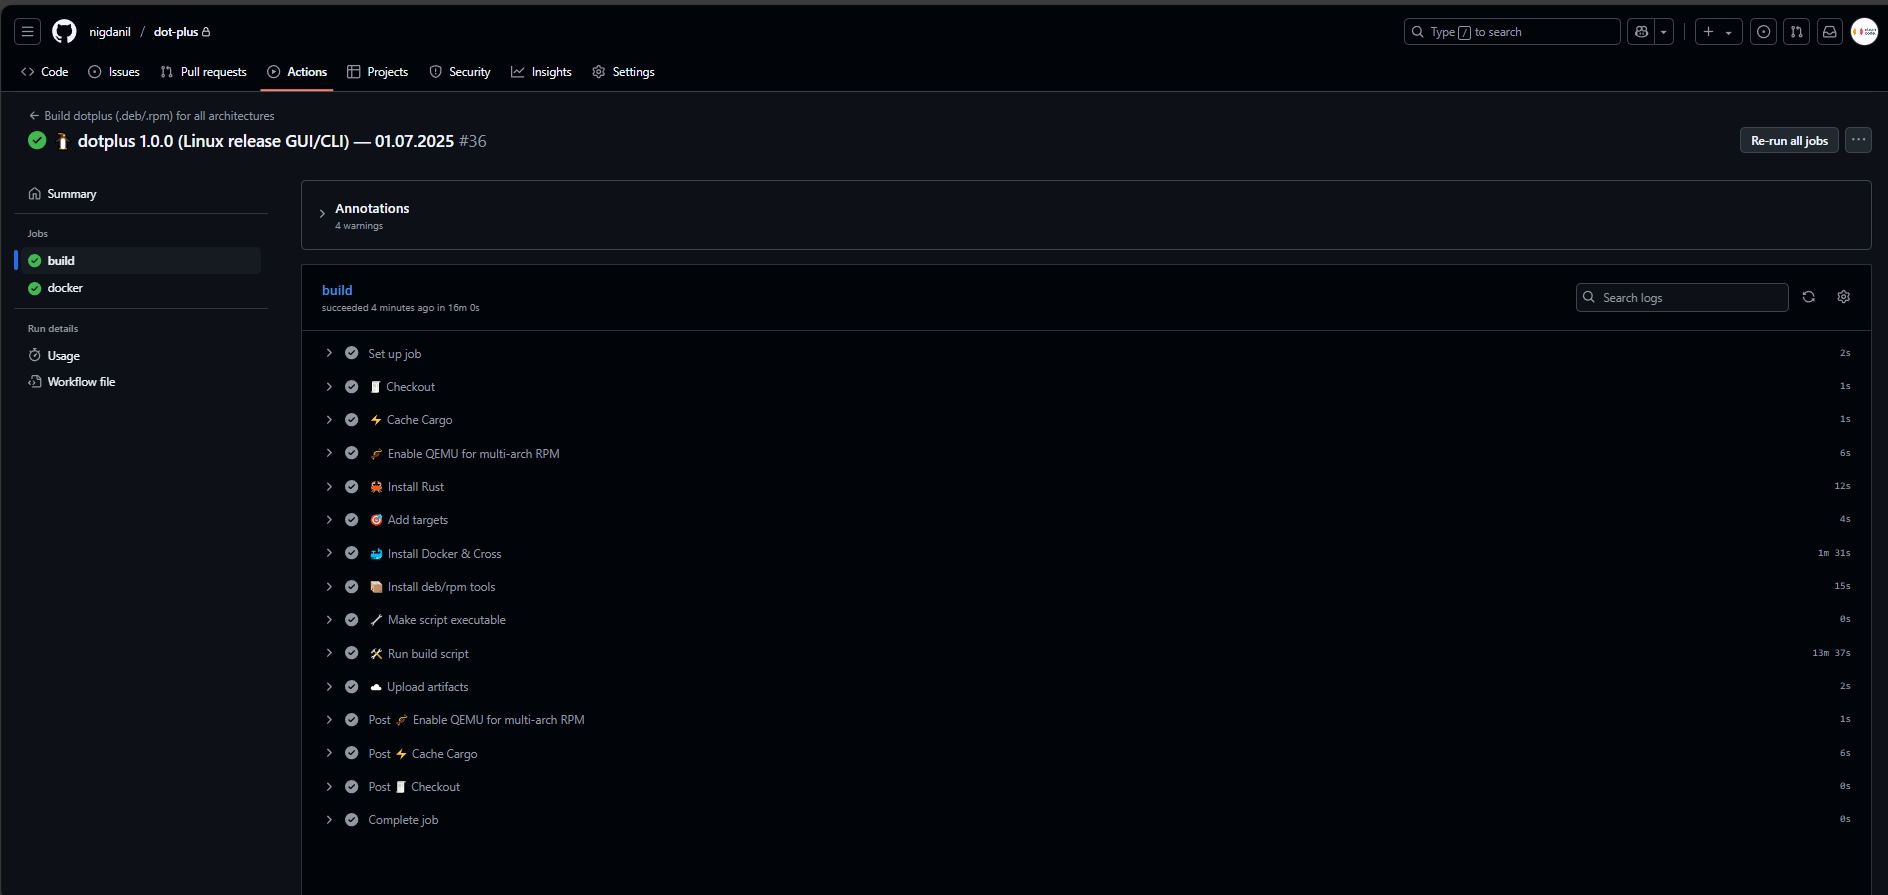Go back to Build dotplus workflow link
Image resolution: width=1888 pixels, height=895 pixels.
click(x=151, y=116)
